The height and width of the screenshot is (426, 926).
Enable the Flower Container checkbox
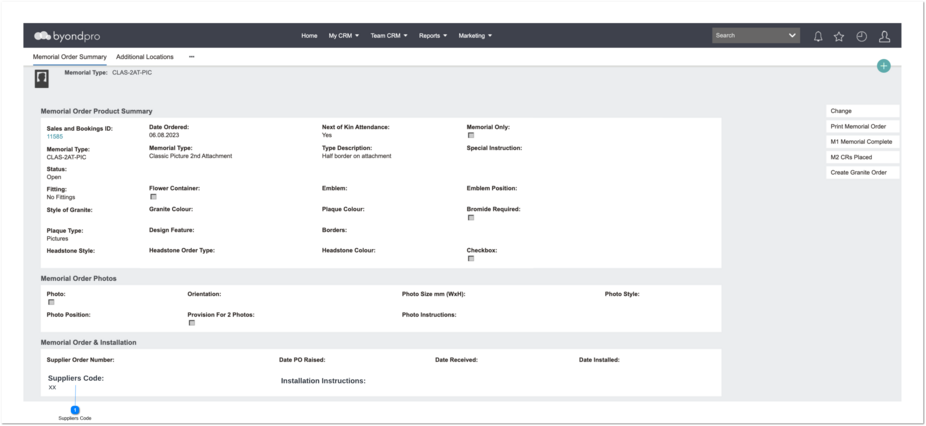coord(153,197)
